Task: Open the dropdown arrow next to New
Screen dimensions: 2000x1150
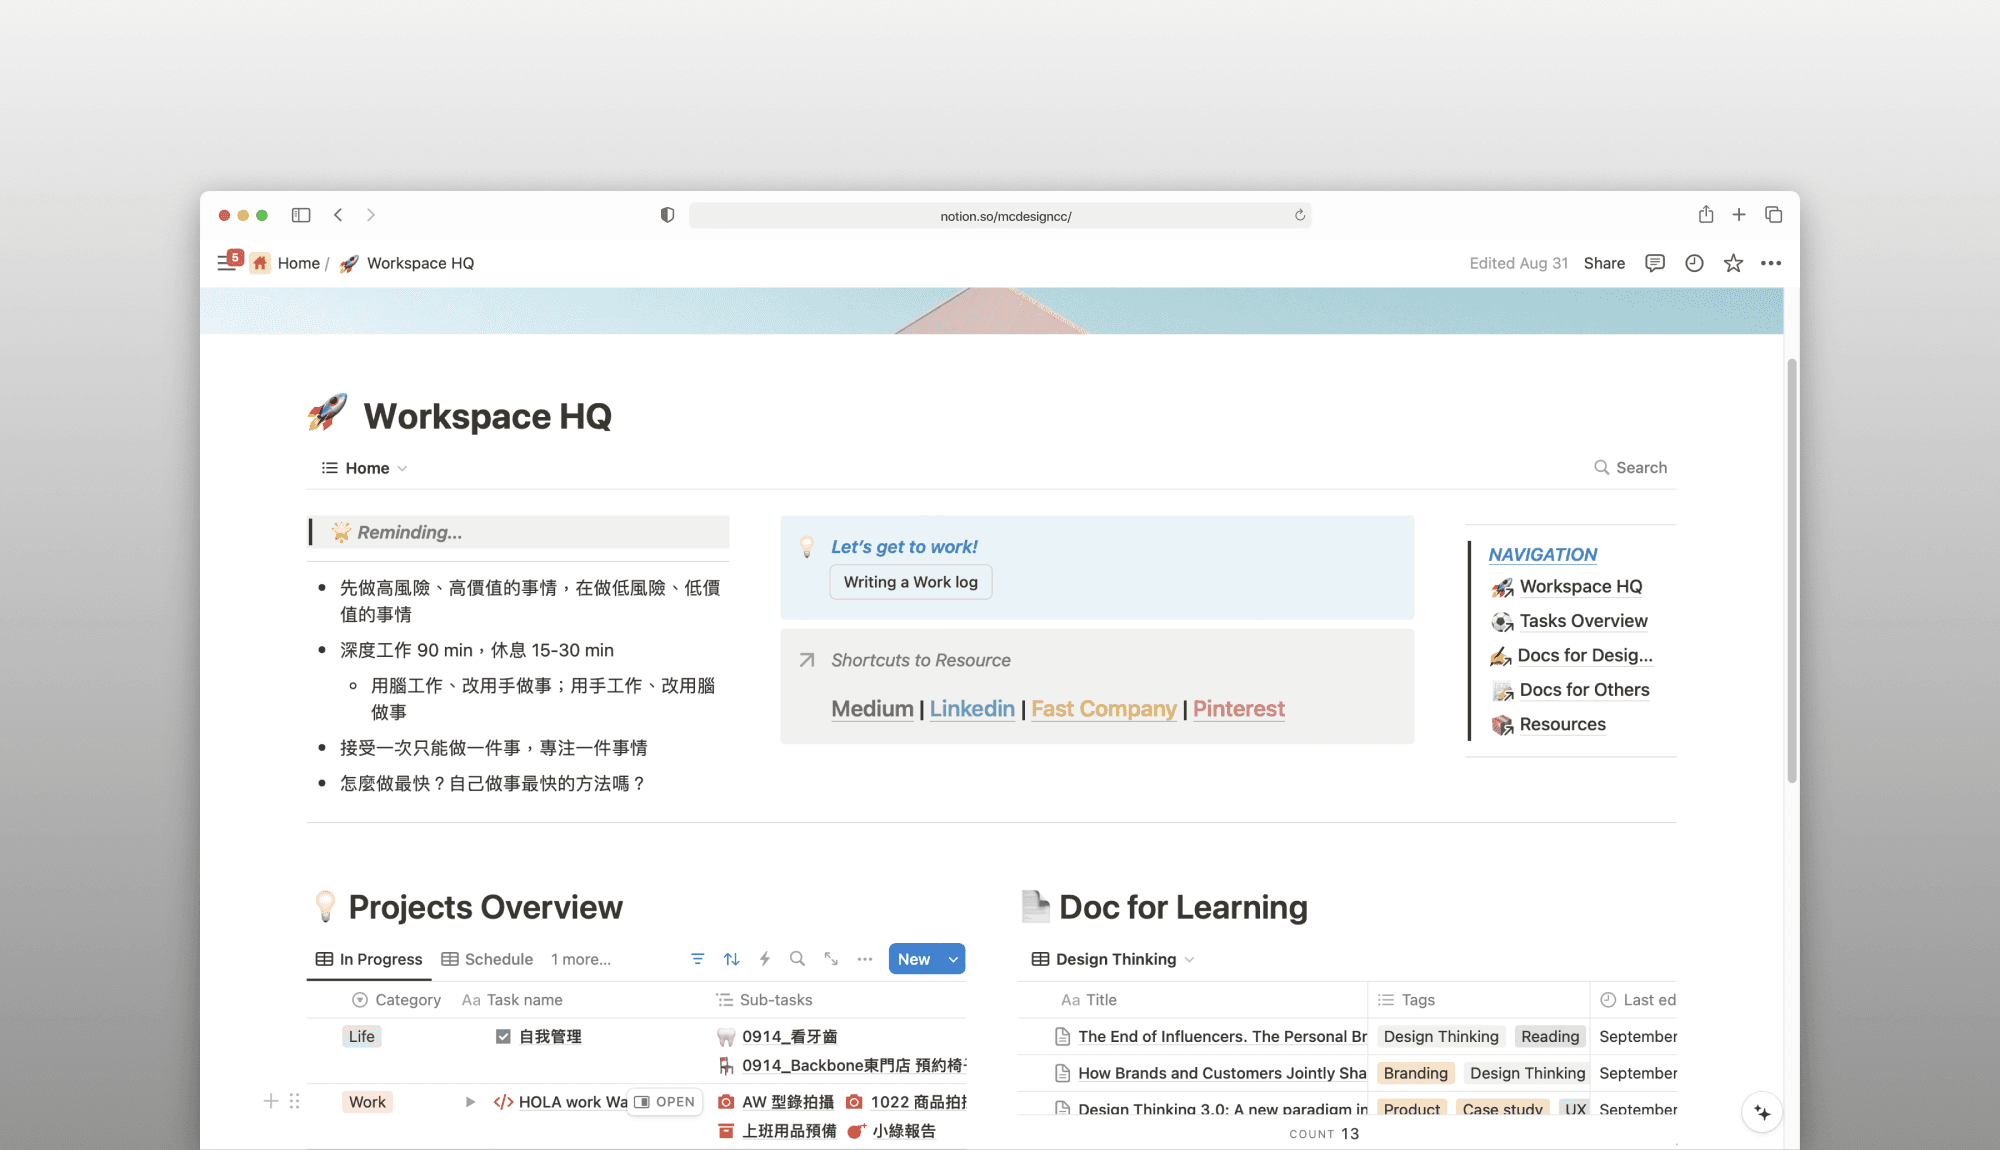Action: point(954,959)
